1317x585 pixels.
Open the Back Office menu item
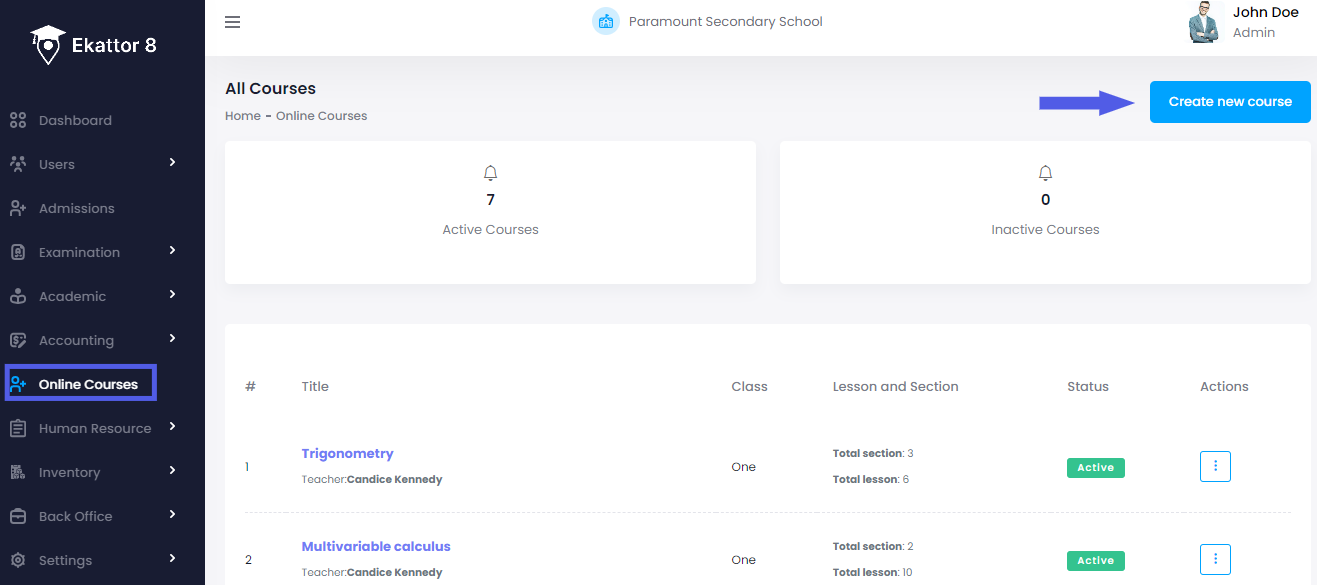pyautogui.click(x=75, y=516)
